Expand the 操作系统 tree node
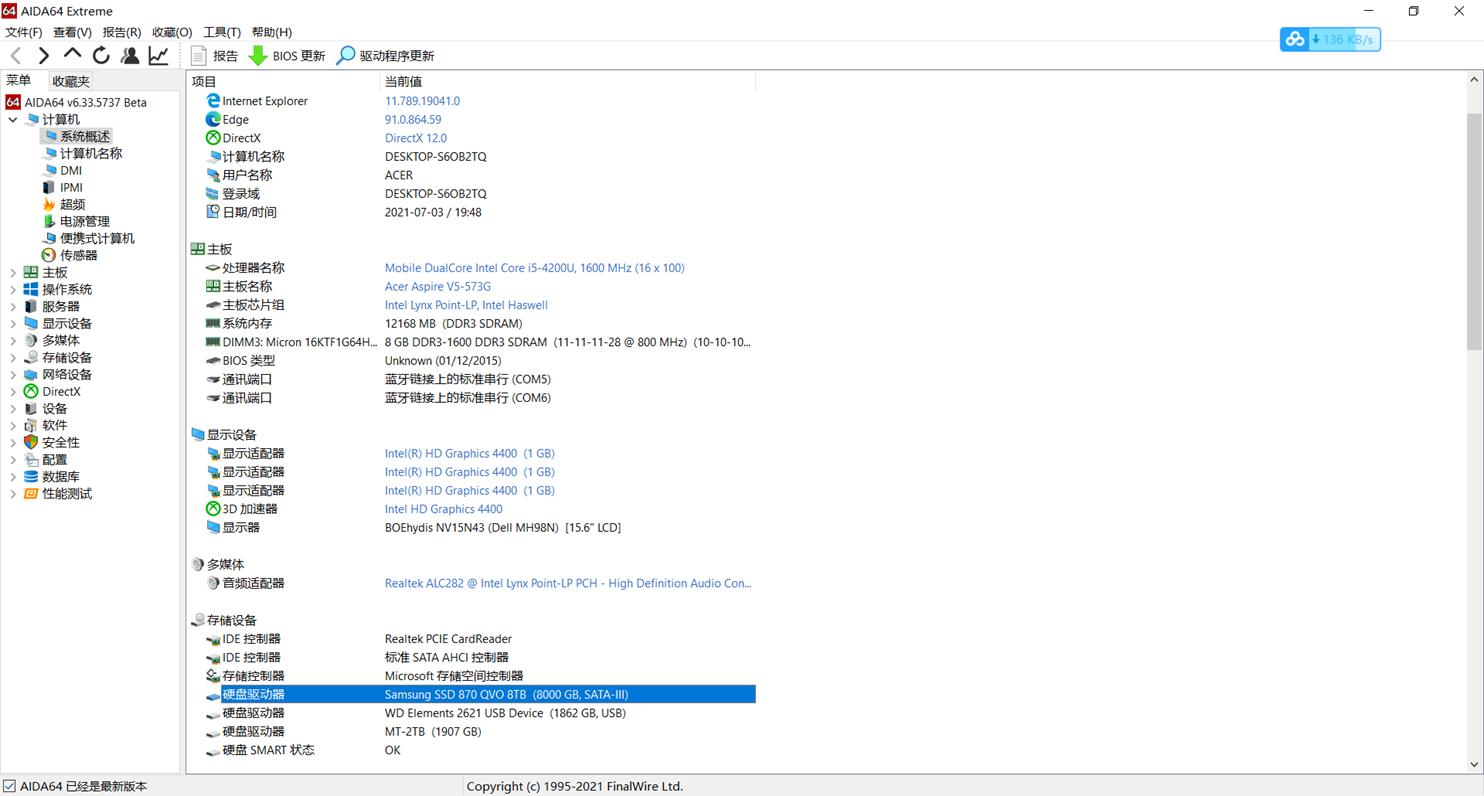 (x=13, y=290)
